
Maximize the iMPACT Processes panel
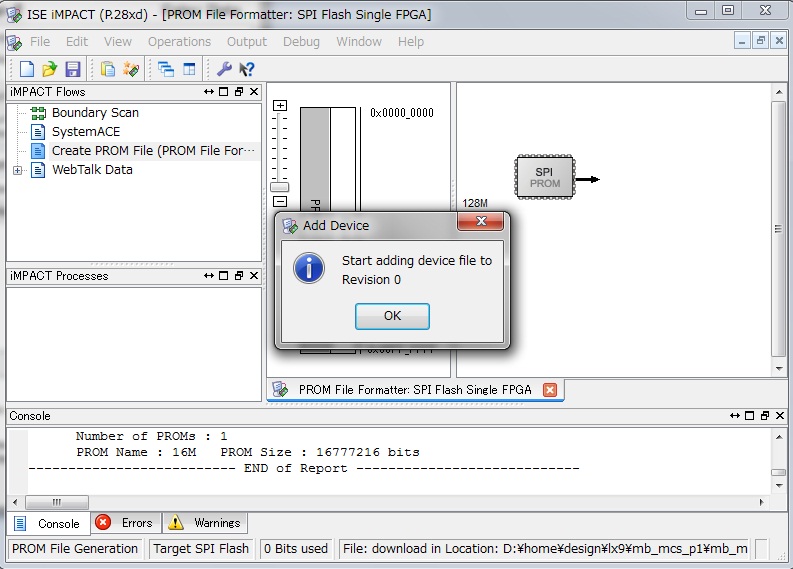pyautogui.click(x=224, y=276)
